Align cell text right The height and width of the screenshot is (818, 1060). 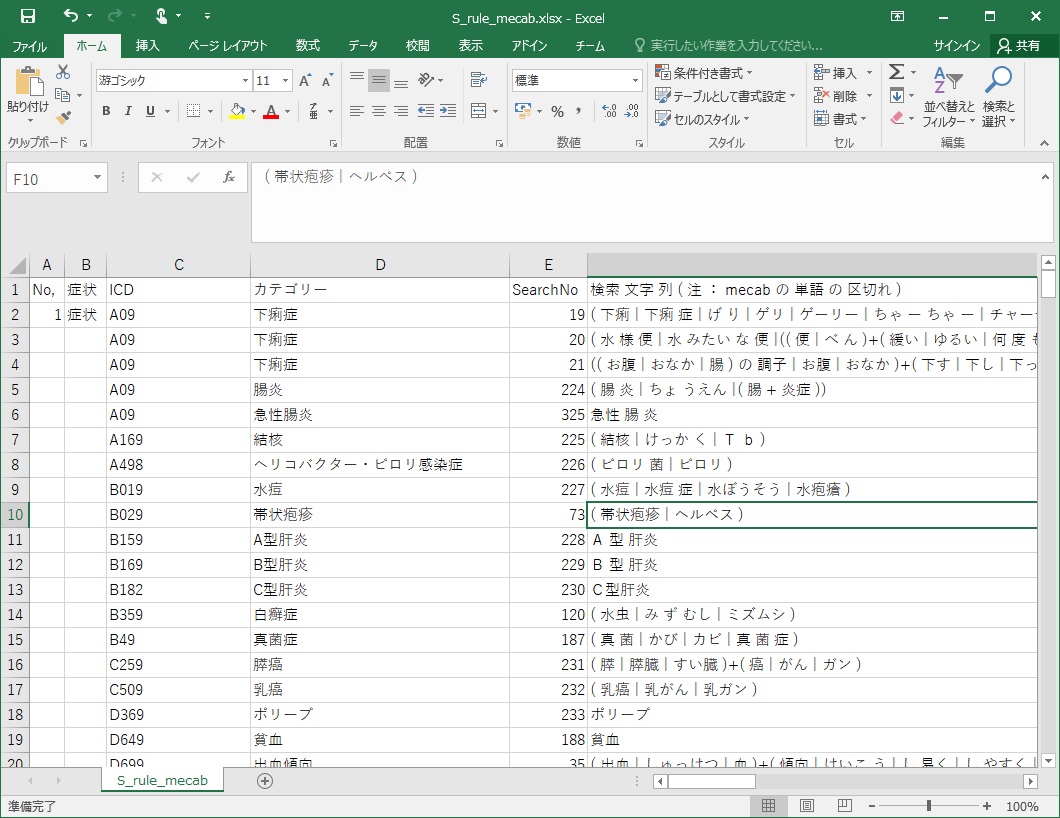(x=402, y=111)
